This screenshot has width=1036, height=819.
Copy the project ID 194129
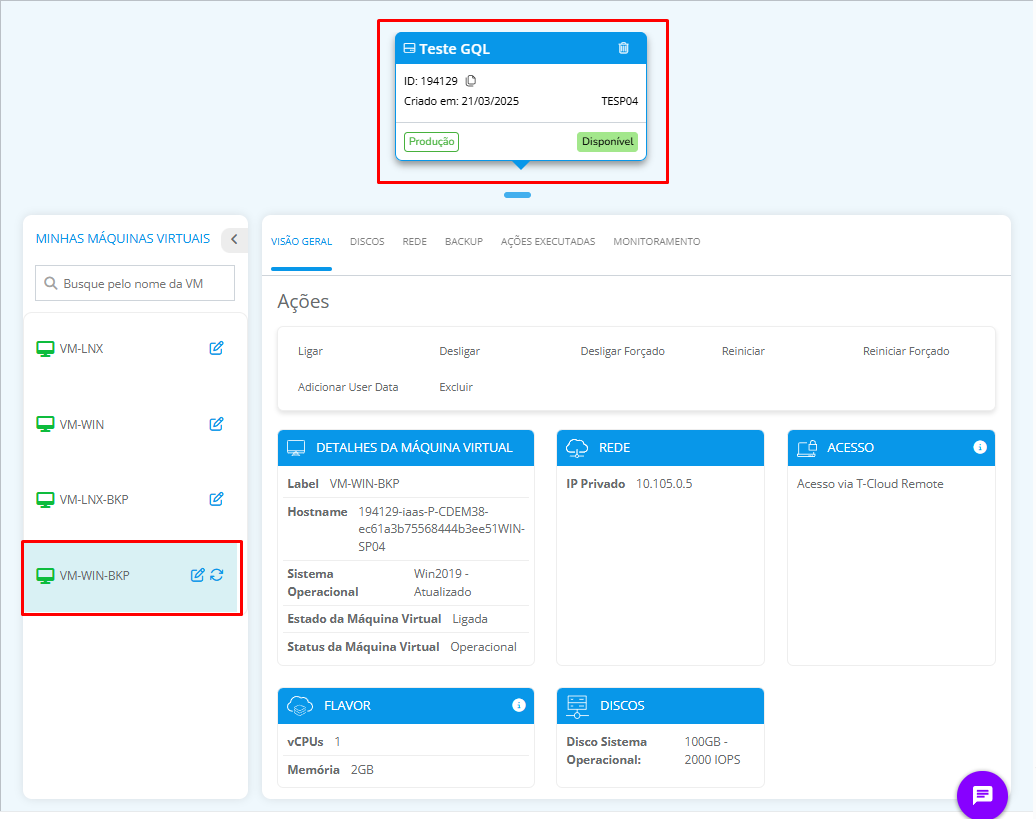pyautogui.click(x=471, y=81)
